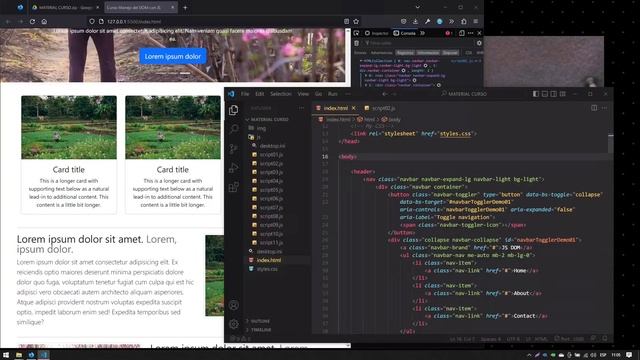Click the VS Code command center search box
Image resolution: width=640 pixels, height=360 pixels.
[464, 94]
